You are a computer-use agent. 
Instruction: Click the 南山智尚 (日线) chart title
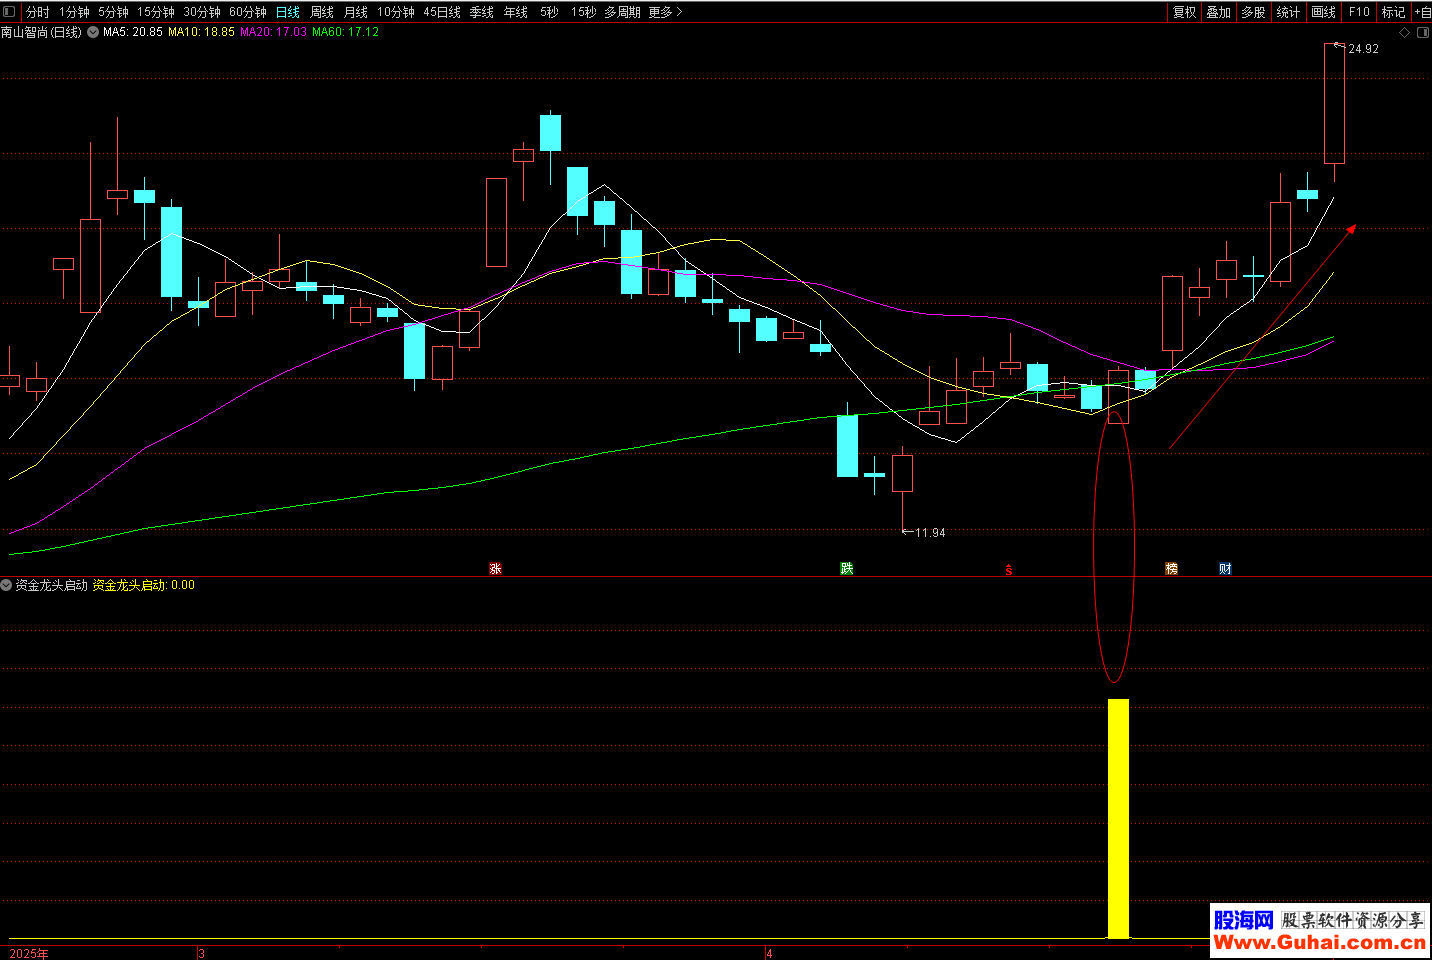41,32
